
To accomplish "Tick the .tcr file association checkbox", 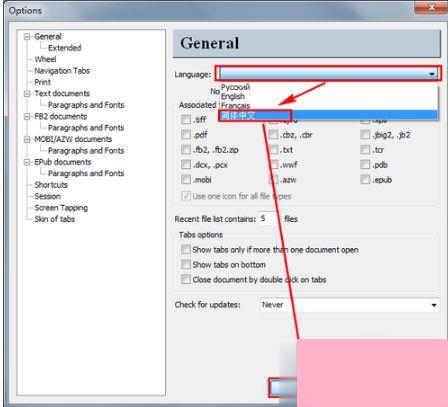I will (365, 150).
